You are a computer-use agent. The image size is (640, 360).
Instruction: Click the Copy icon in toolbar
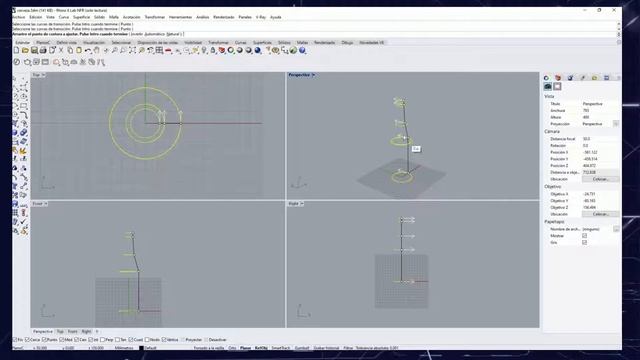(x=70, y=50)
